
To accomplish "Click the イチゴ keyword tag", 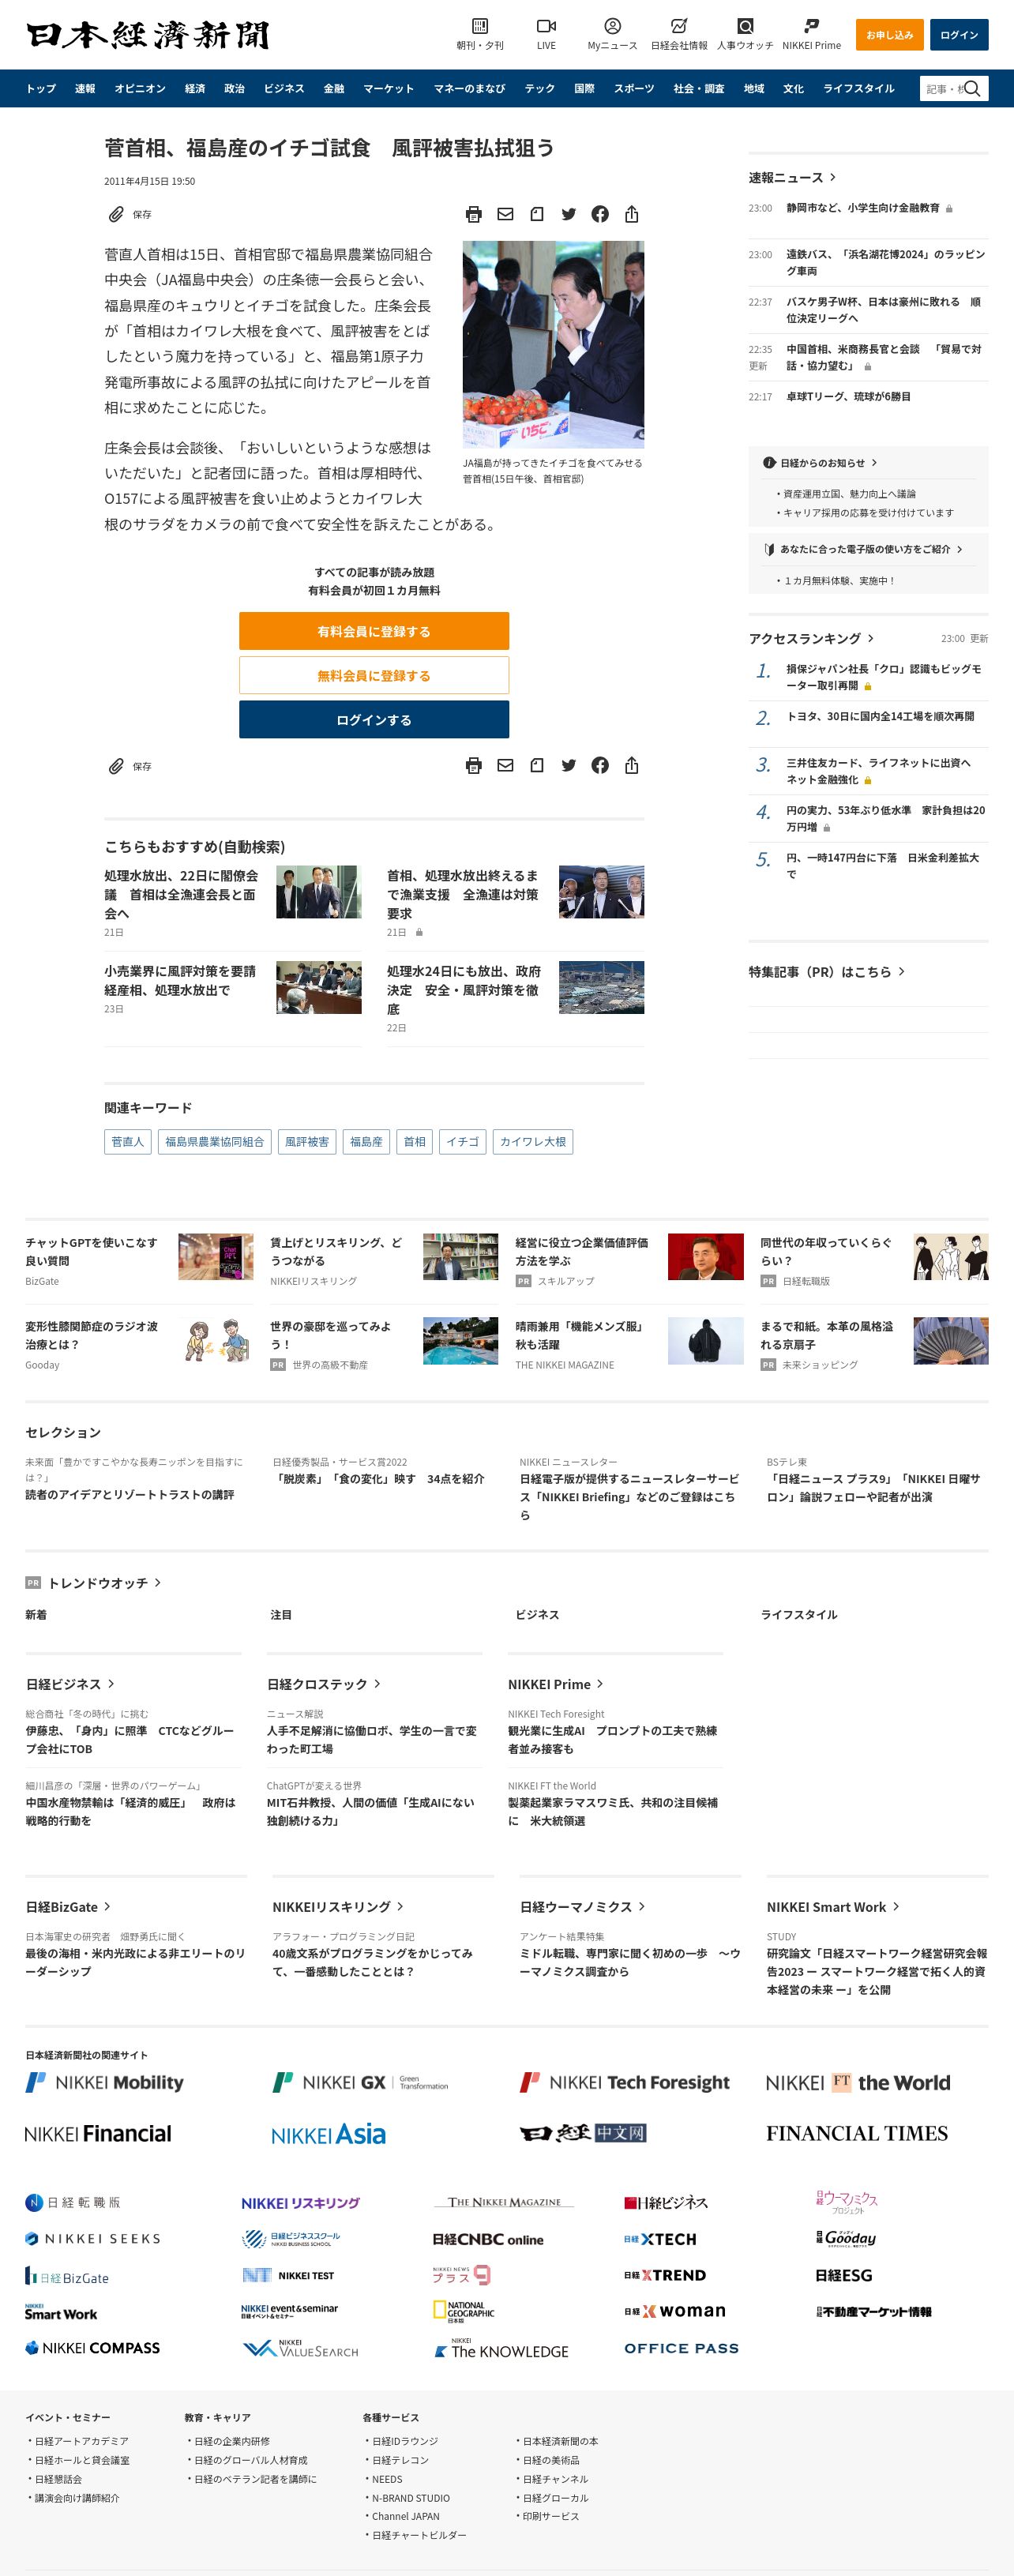I will pyautogui.click(x=462, y=1141).
